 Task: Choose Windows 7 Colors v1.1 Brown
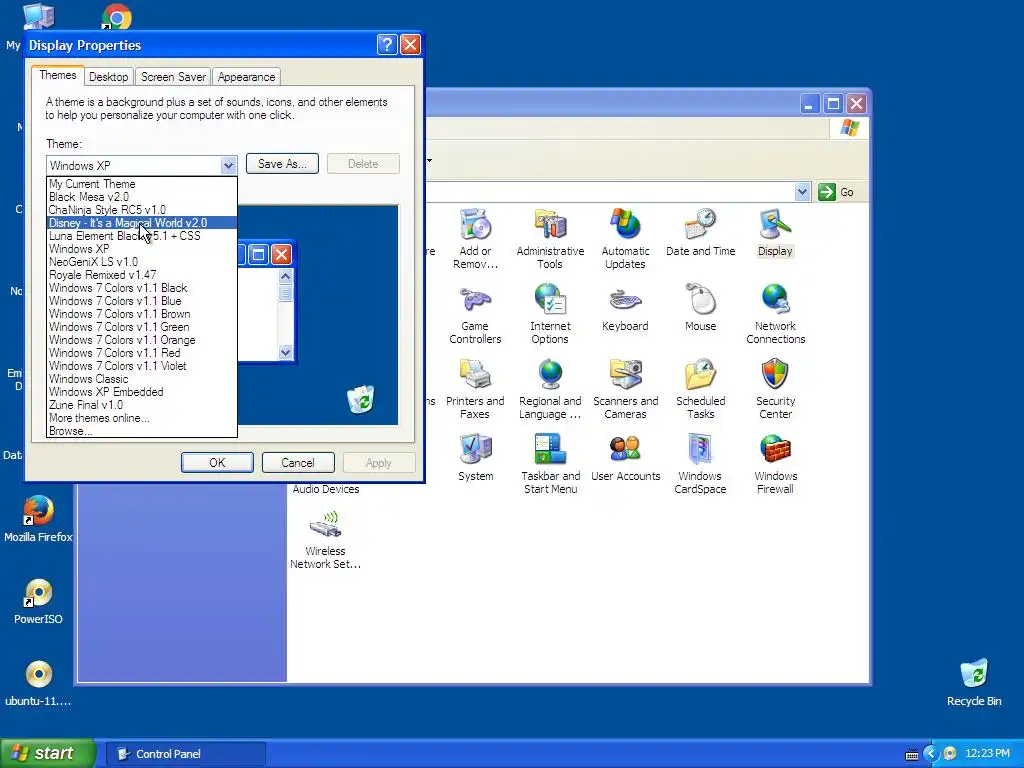142,314
